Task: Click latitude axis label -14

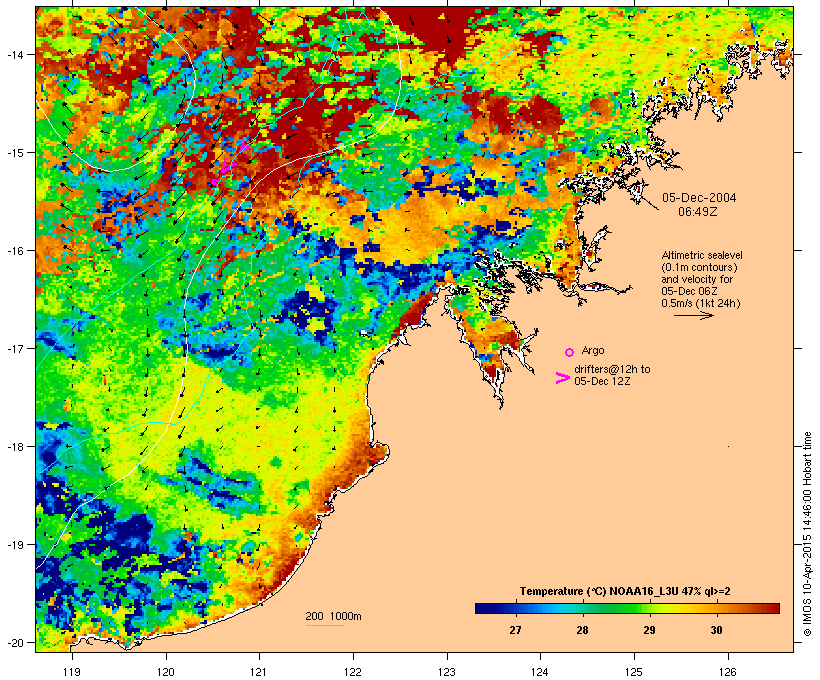Action: coord(14,54)
